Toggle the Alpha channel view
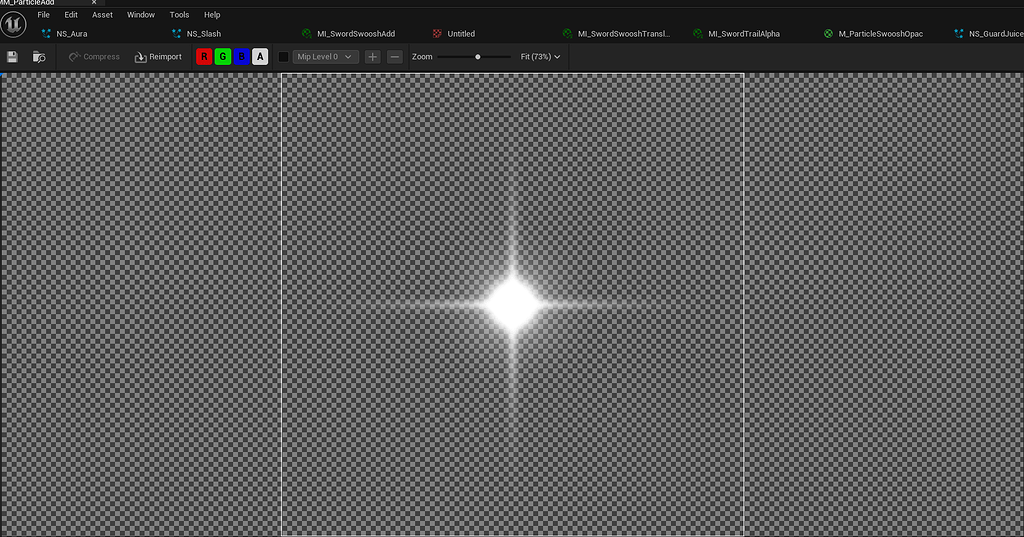Viewport: 1024px width, 537px height. pos(260,57)
